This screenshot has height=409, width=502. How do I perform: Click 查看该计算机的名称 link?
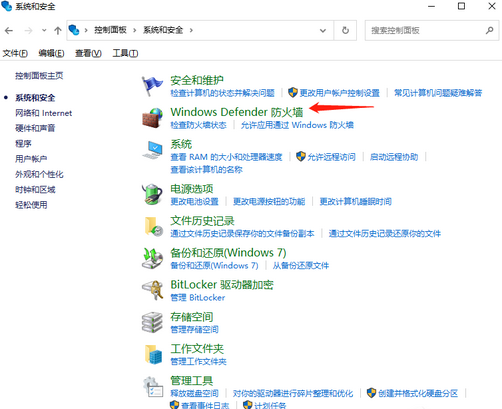coord(206,170)
